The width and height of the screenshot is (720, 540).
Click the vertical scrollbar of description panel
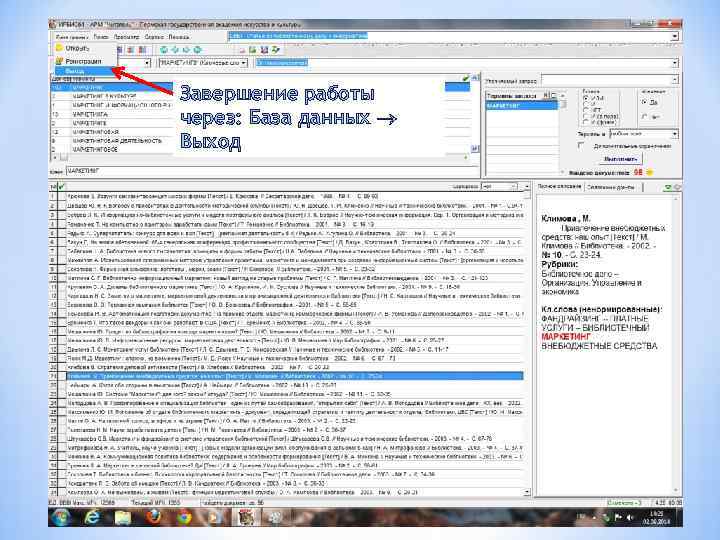[x=675, y=344]
